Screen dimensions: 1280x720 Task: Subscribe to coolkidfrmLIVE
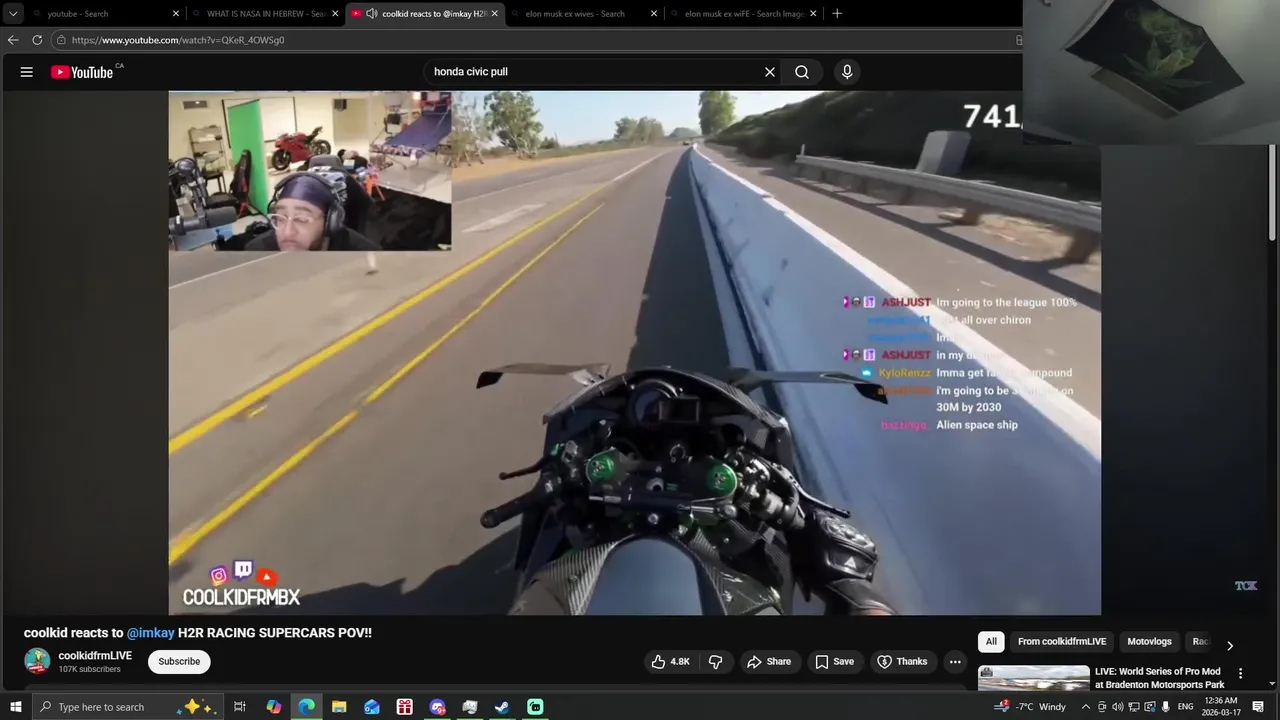pos(179,661)
